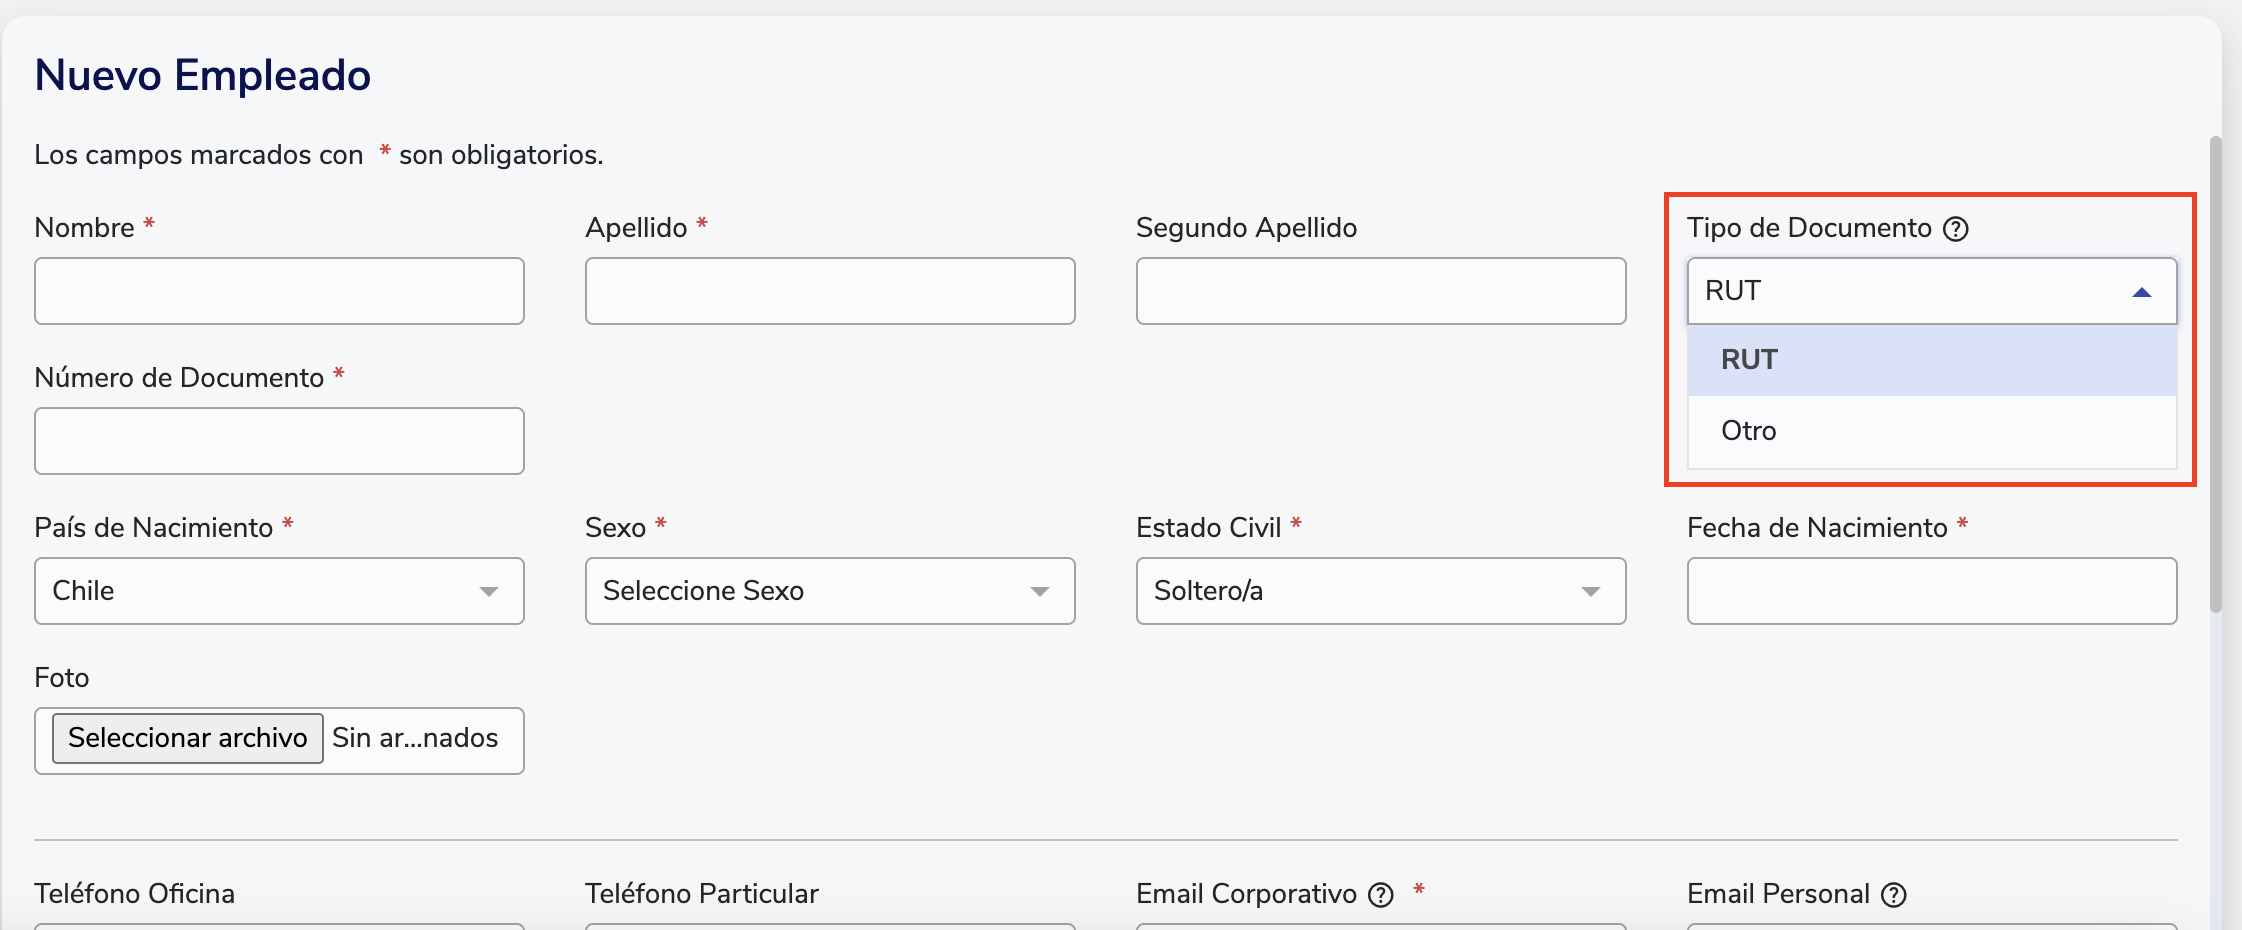Click the Estado Civil arrow icon
Viewport: 2242px width, 930px height.
pyautogui.click(x=1590, y=592)
